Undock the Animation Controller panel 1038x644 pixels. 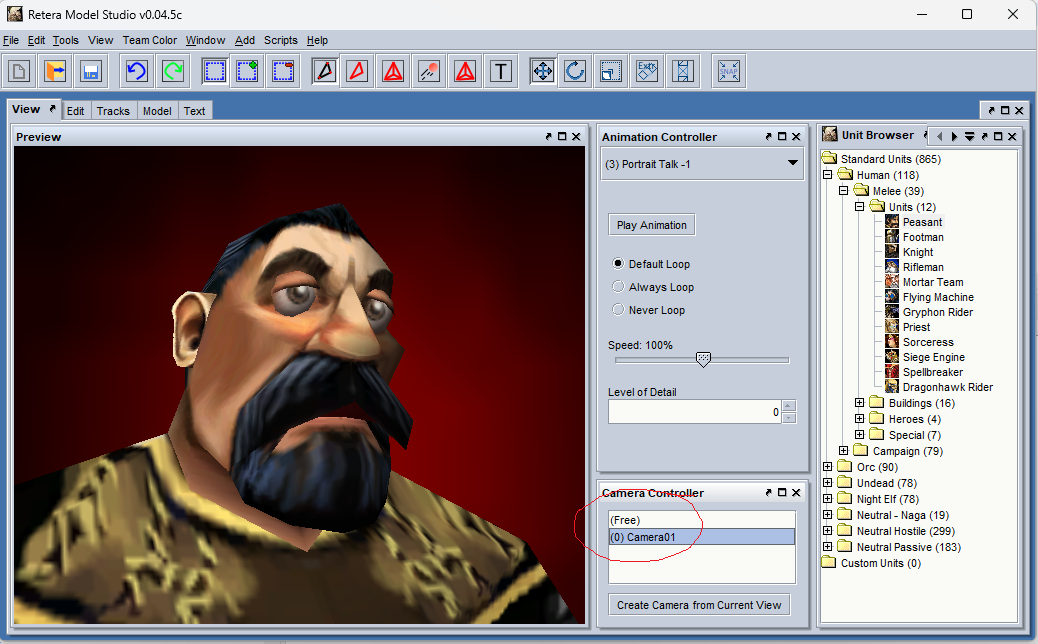click(768, 136)
